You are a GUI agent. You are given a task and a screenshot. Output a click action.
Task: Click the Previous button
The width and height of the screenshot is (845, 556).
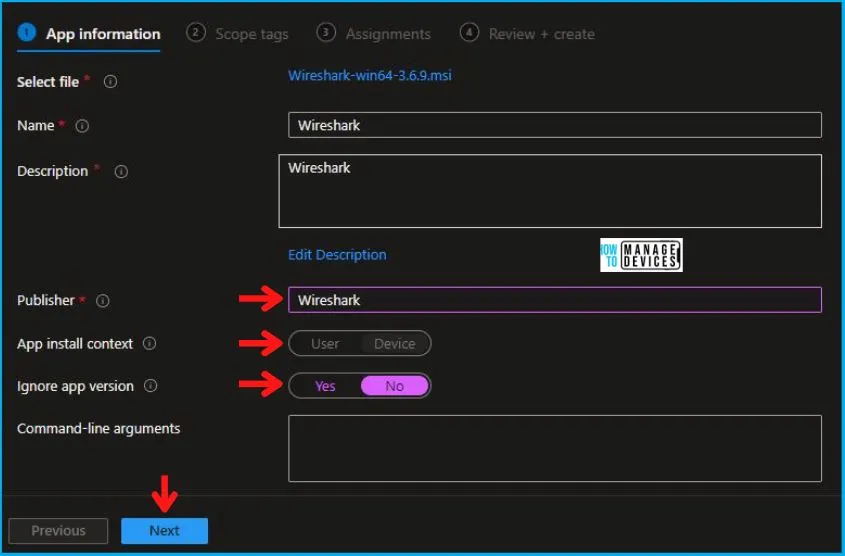click(58, 531)
